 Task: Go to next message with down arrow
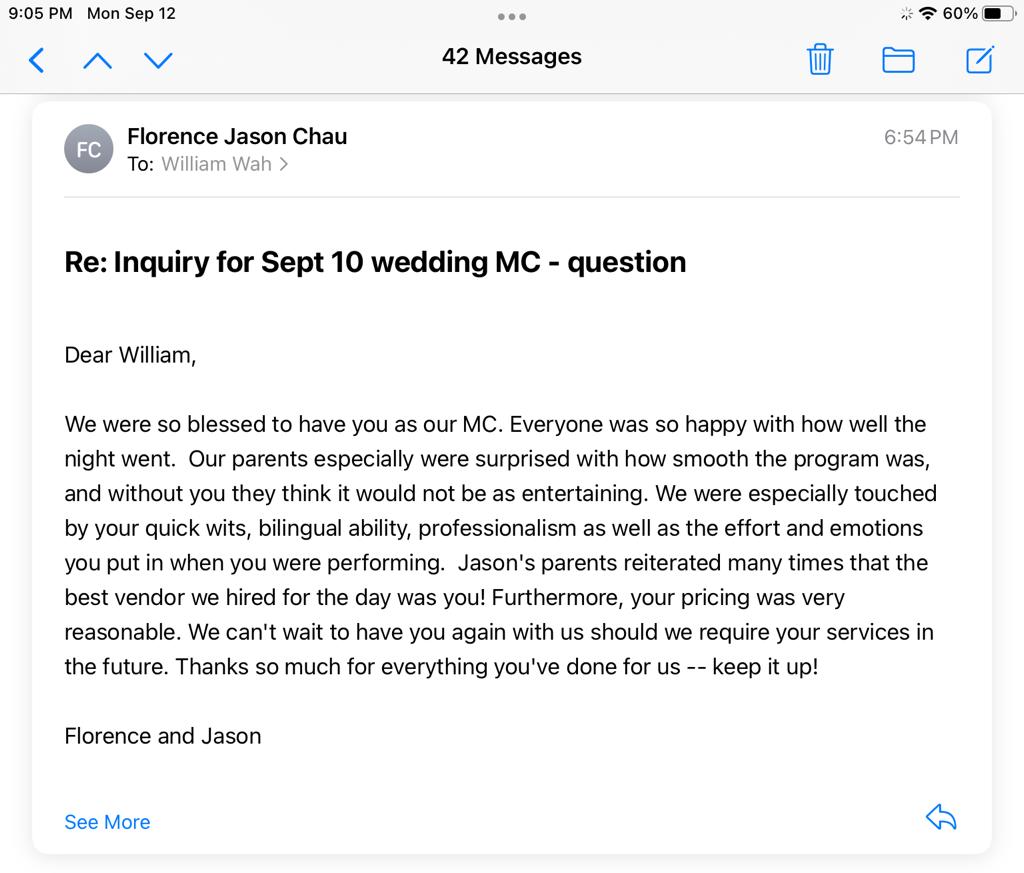click(x=158, y=61)
